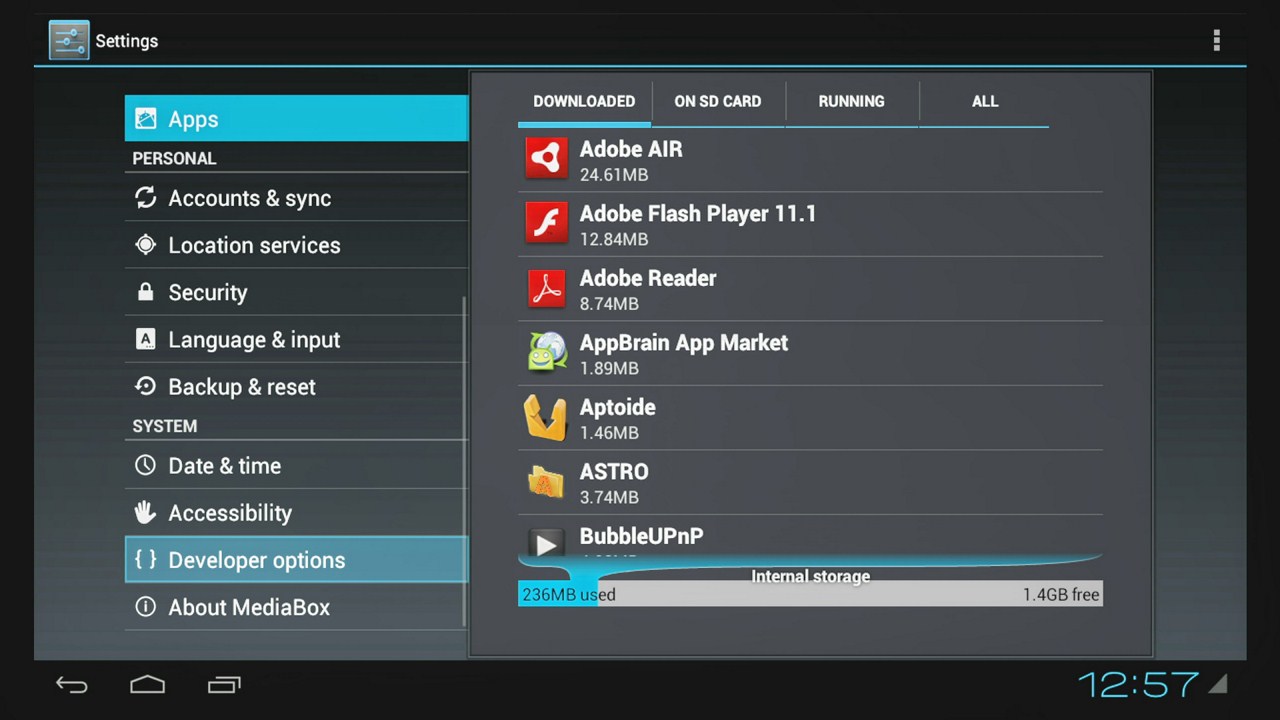Click the Date & time clock icon
This screenshot has width=1280, height=720.
(146, 465)
